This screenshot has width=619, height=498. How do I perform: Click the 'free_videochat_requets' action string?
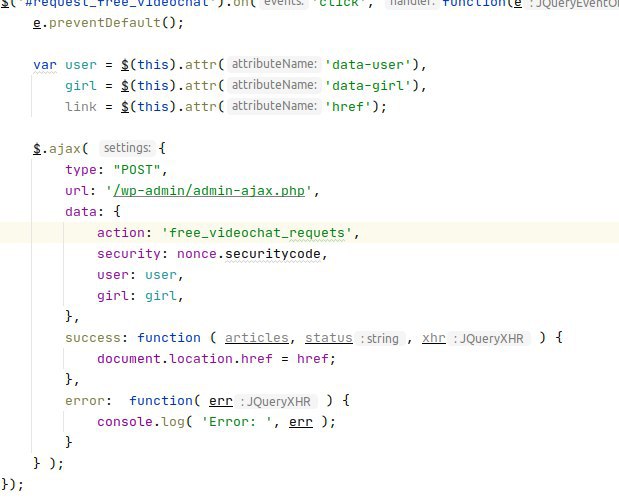click(x=256, y=233)
